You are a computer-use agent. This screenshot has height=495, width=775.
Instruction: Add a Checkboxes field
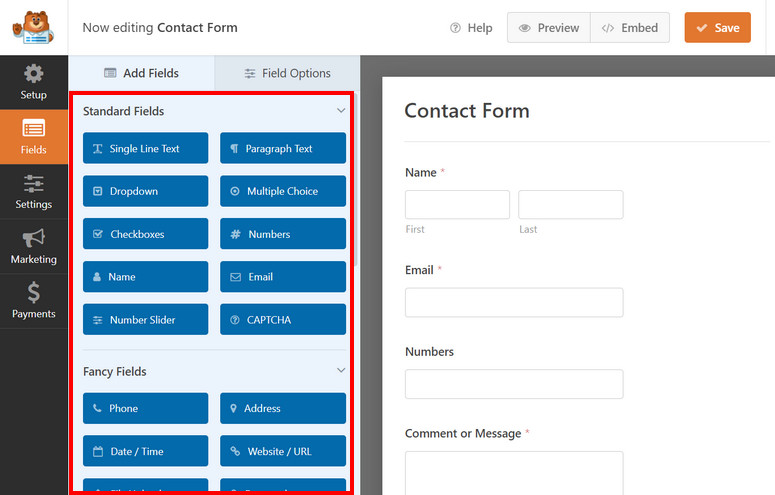145,234
